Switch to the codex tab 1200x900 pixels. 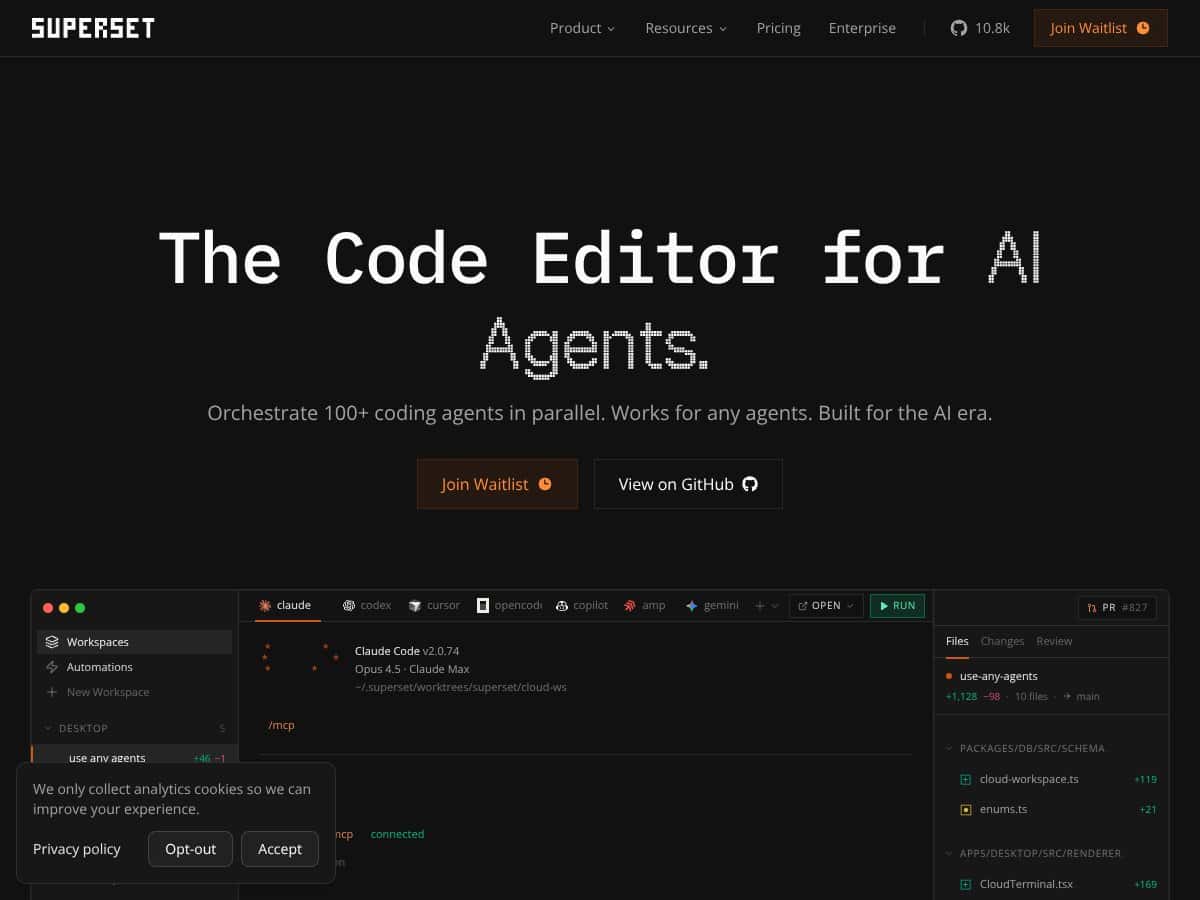click(367, 605)
